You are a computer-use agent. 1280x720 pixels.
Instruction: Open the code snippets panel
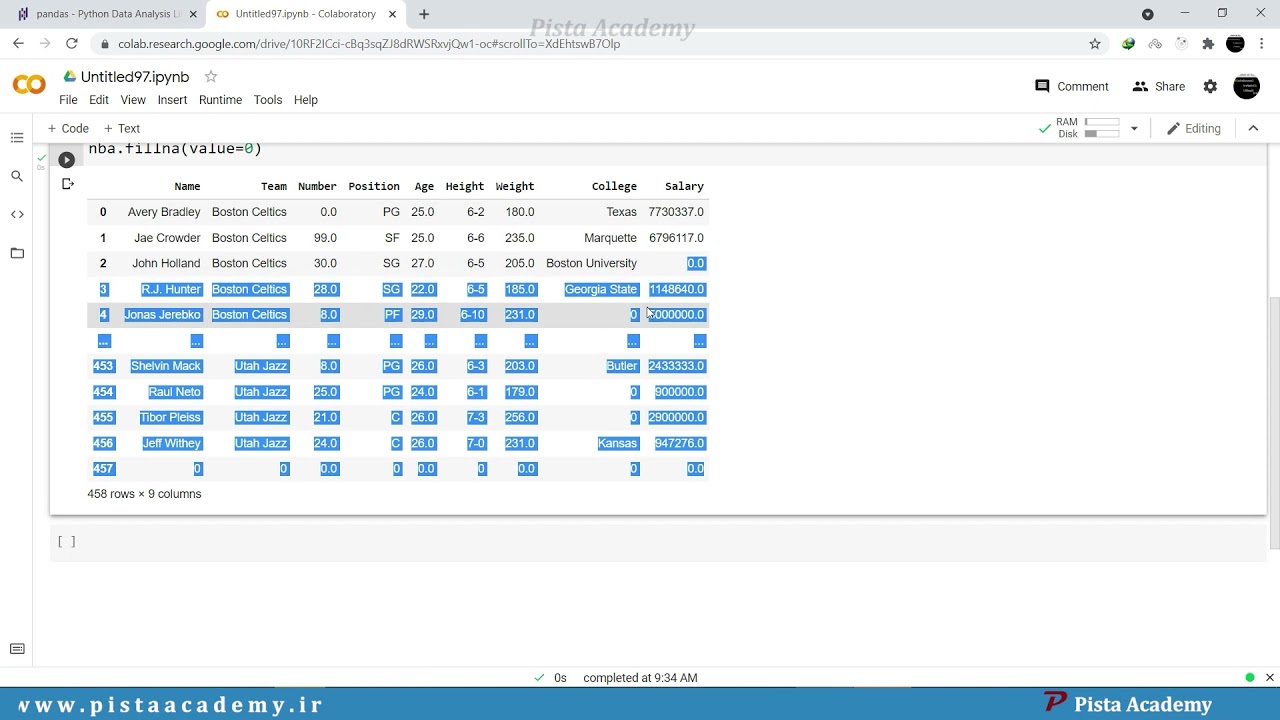click(17, 214)
